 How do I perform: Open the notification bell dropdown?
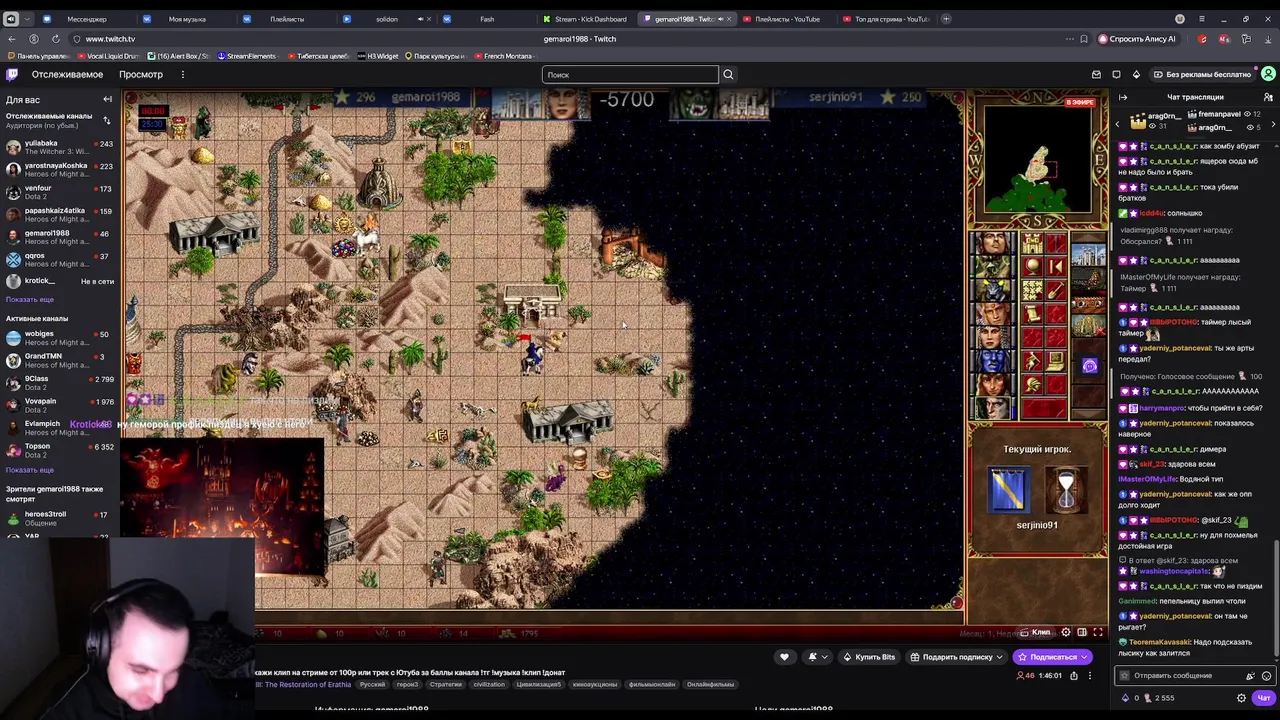816,657
